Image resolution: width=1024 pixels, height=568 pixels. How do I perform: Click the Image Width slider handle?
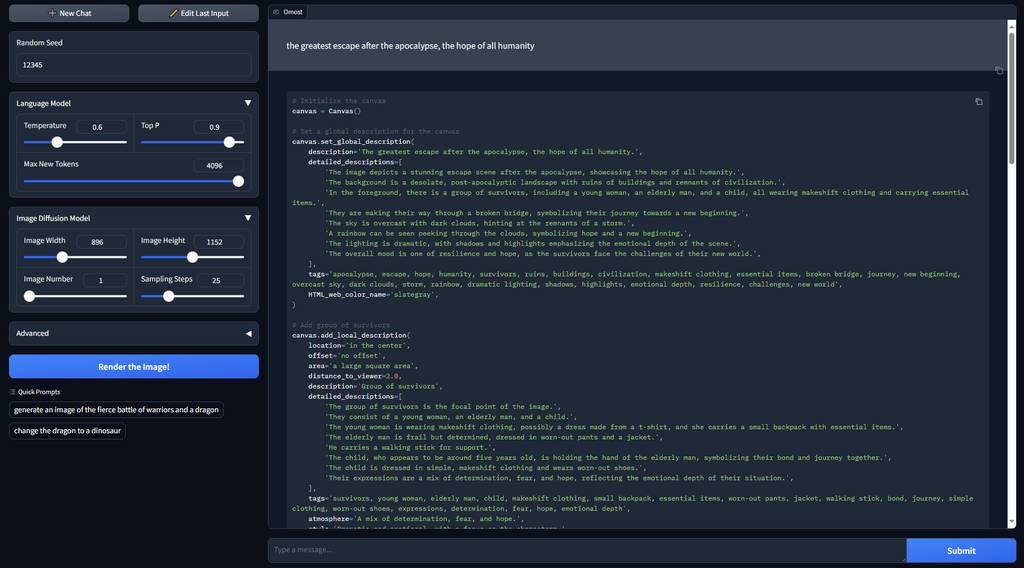(62, 257)
